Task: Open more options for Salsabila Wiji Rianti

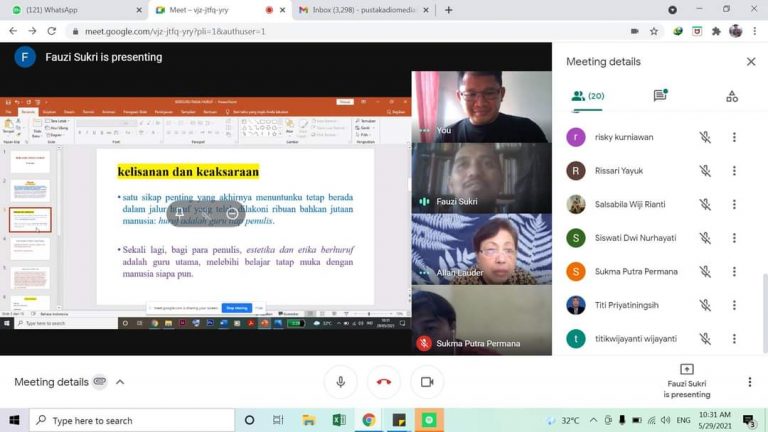Action: point(734,204)
